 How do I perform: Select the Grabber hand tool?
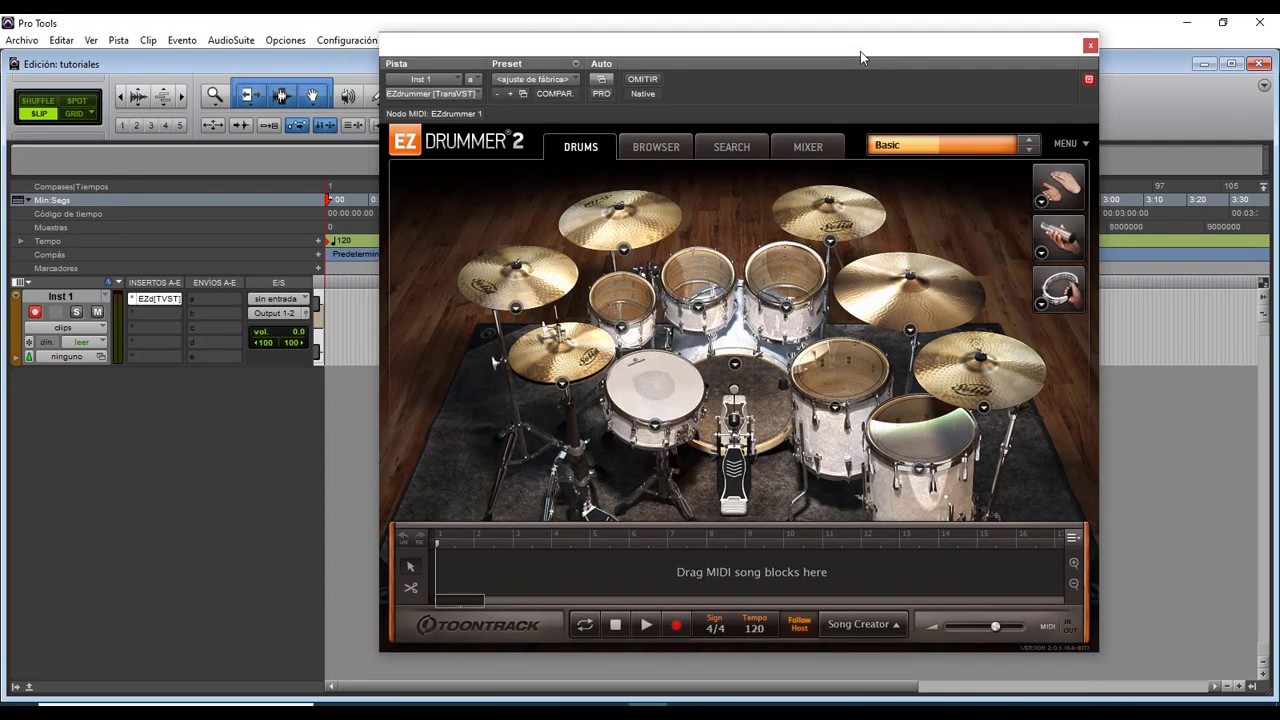313,96
